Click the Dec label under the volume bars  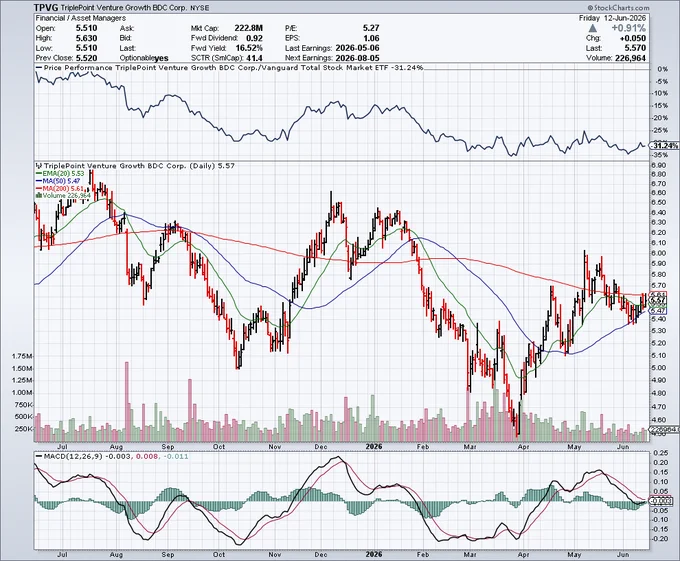(321, 447)
